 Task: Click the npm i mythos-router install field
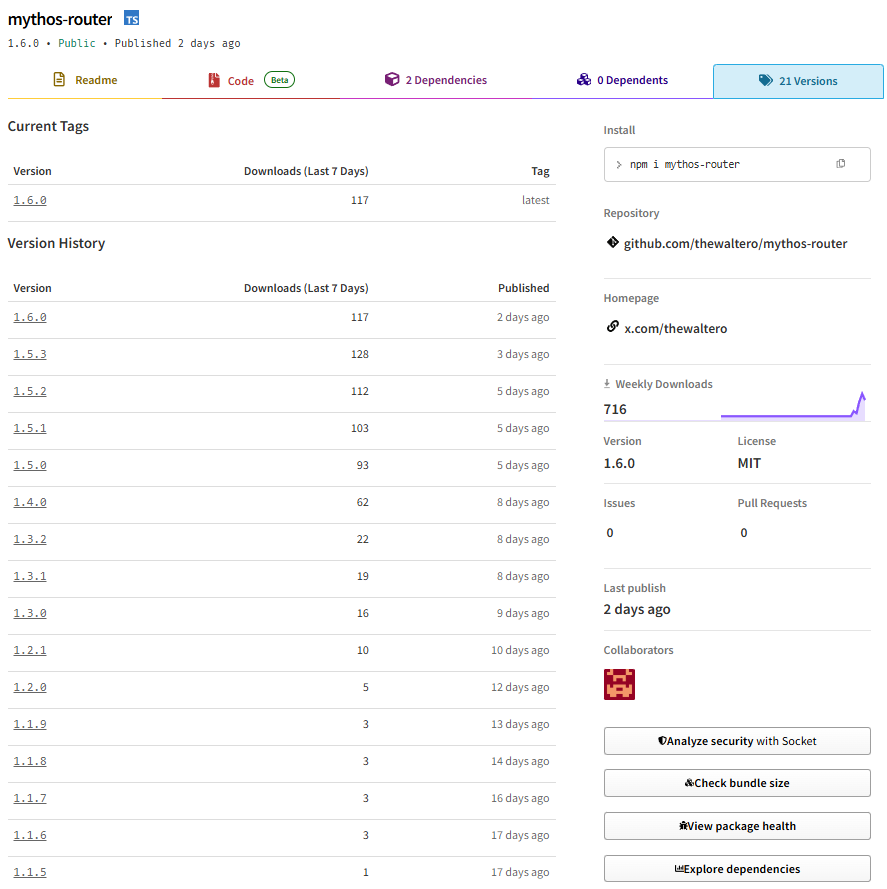pyautogui.click(x=737, y=164)
